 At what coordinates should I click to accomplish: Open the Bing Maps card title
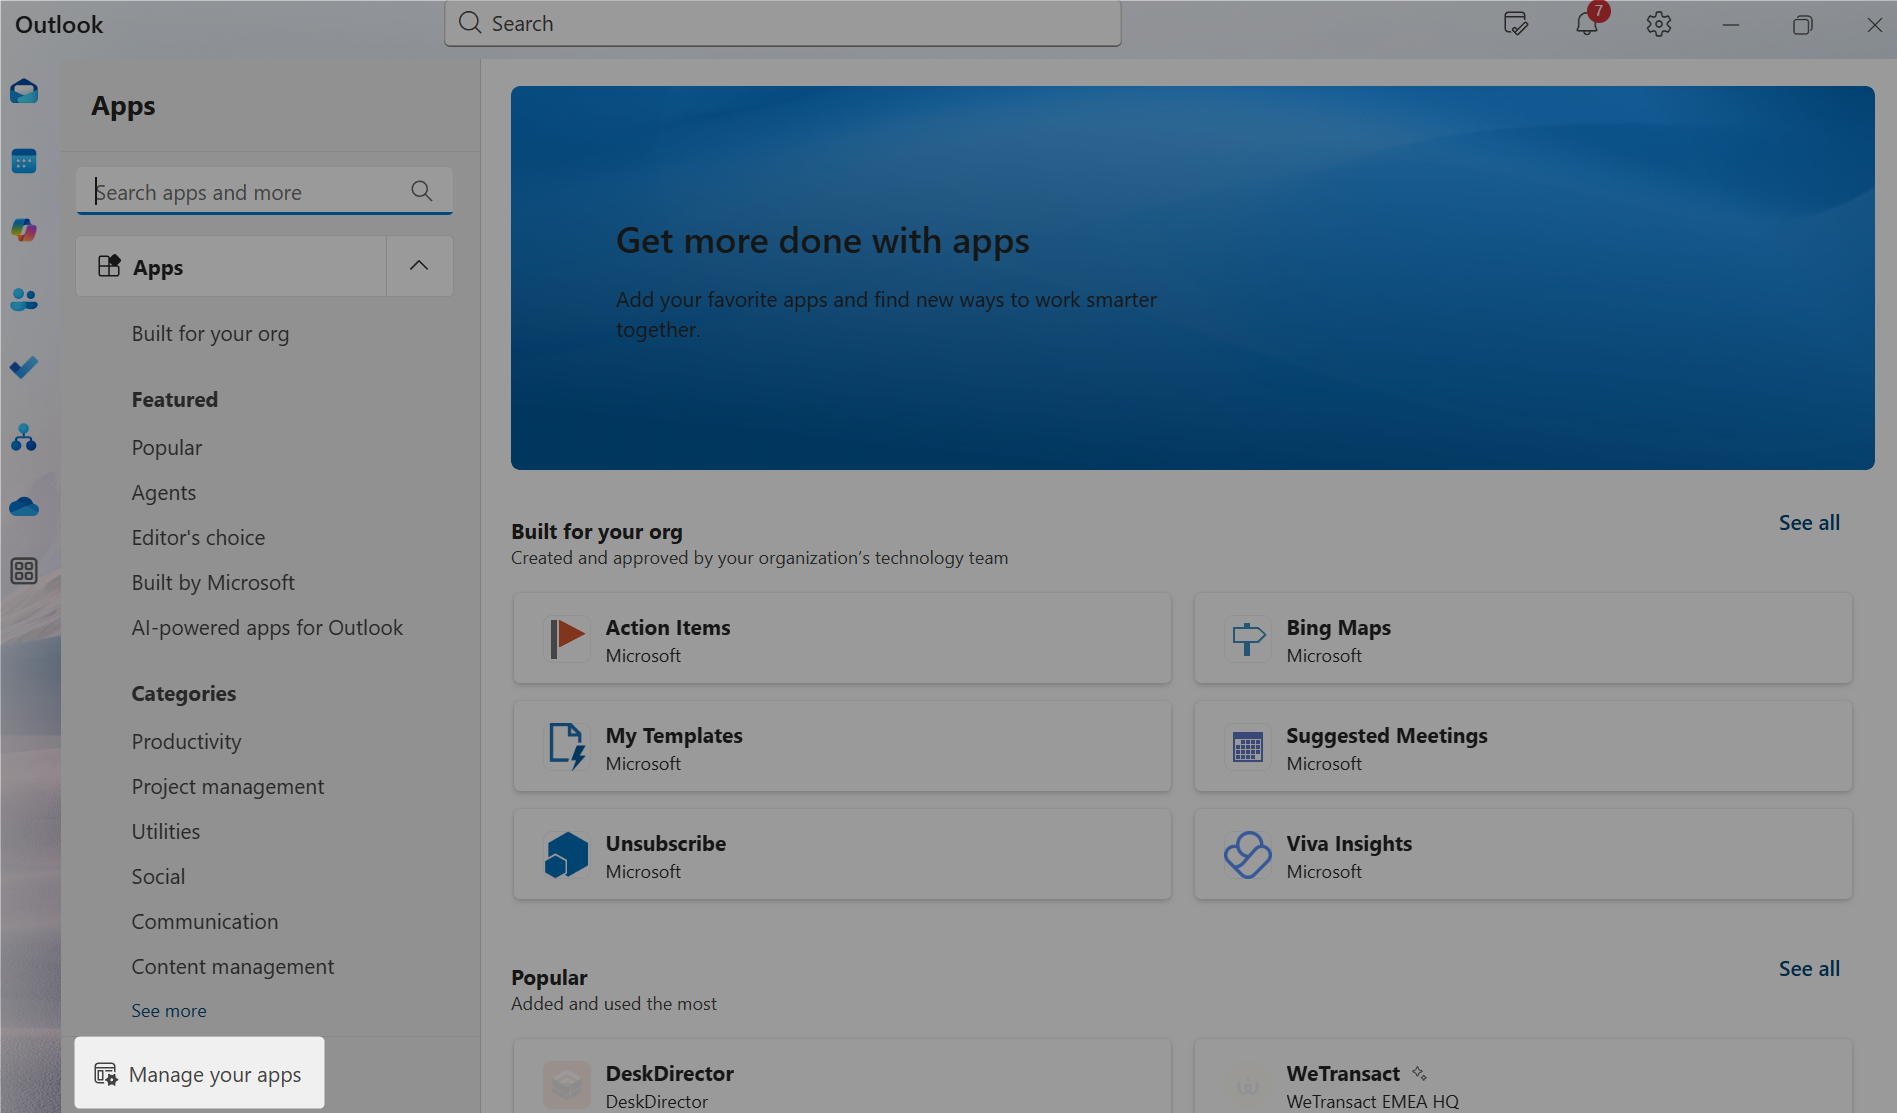click(x=1339, y=628)
